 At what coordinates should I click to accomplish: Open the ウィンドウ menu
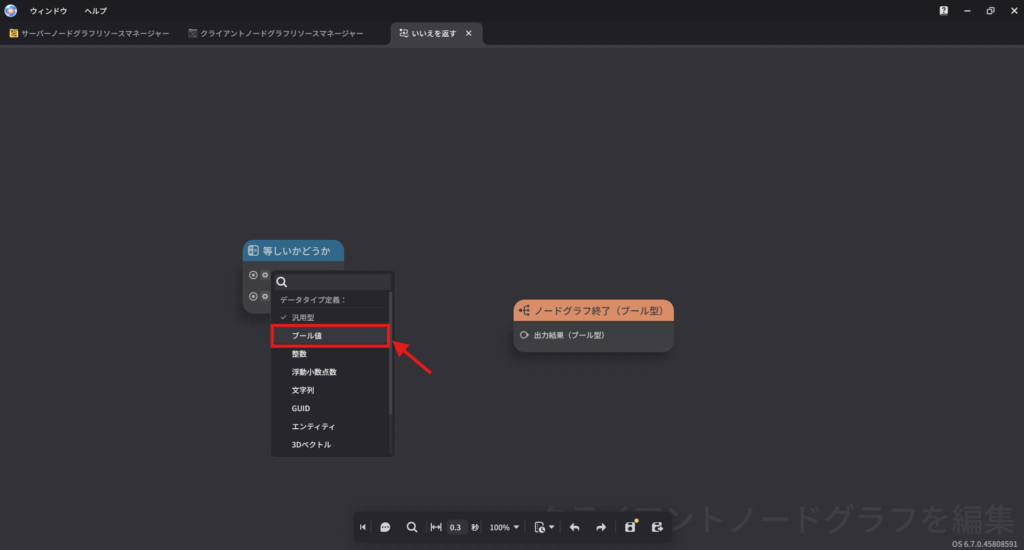48,11
